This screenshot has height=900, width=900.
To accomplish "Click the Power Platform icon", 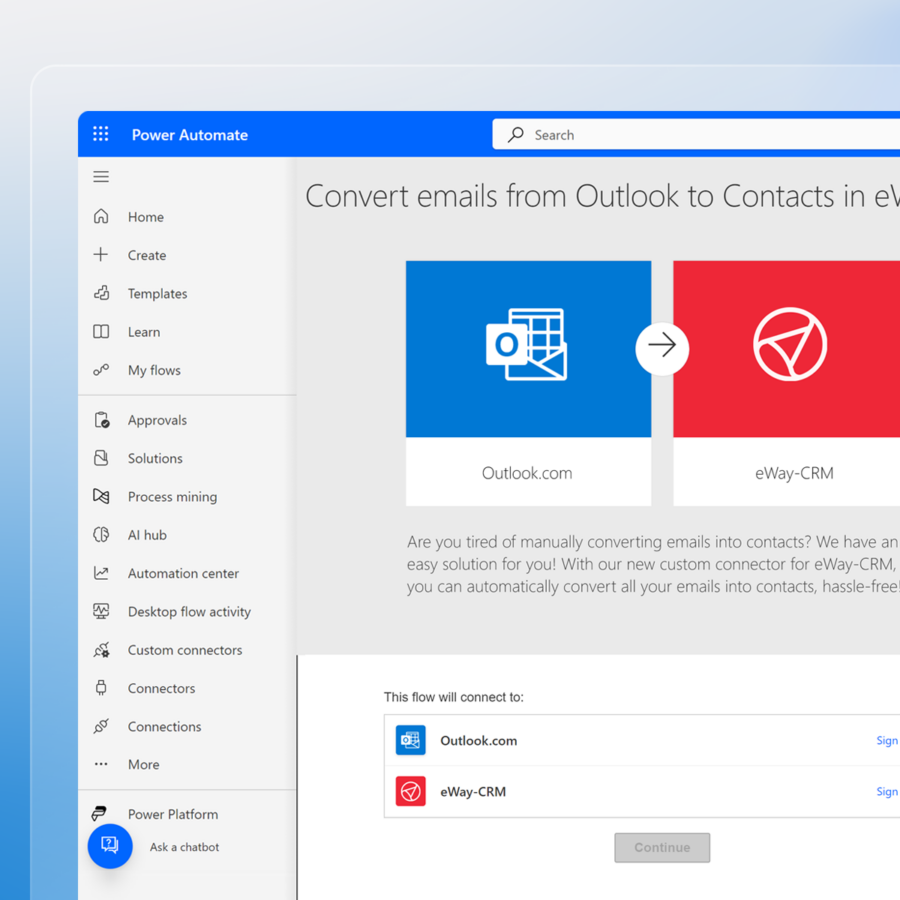I will [100, 813].
